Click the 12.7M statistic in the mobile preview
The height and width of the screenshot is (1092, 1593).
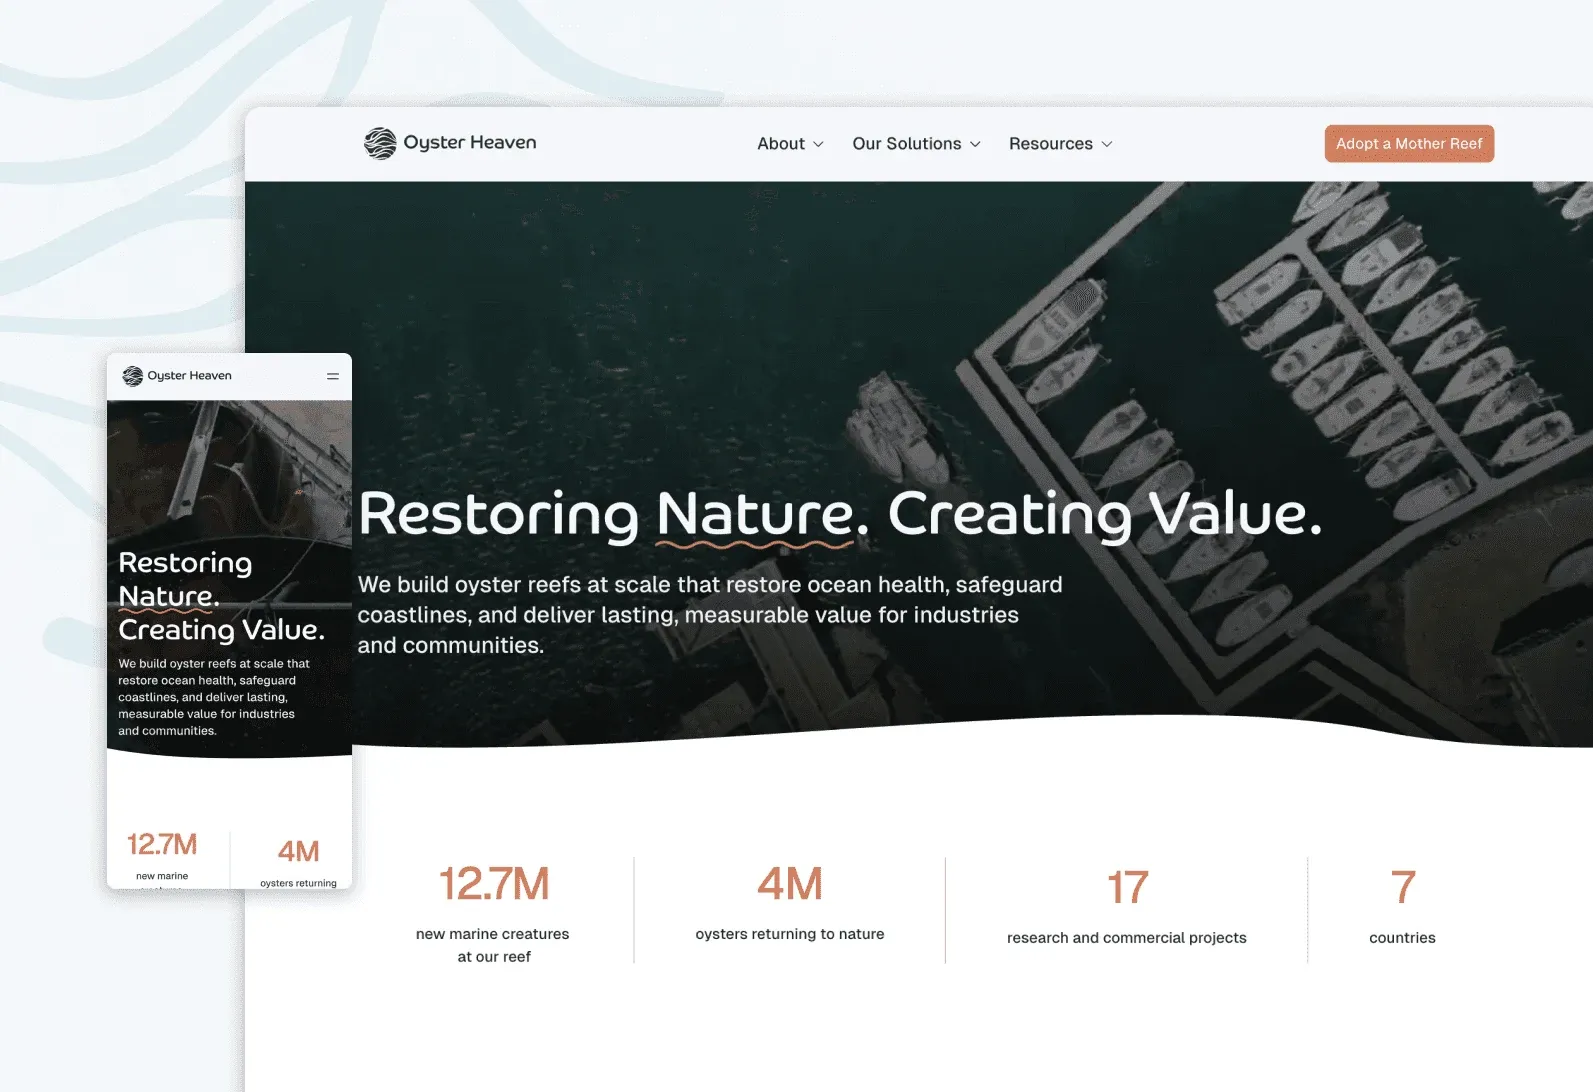162,845
